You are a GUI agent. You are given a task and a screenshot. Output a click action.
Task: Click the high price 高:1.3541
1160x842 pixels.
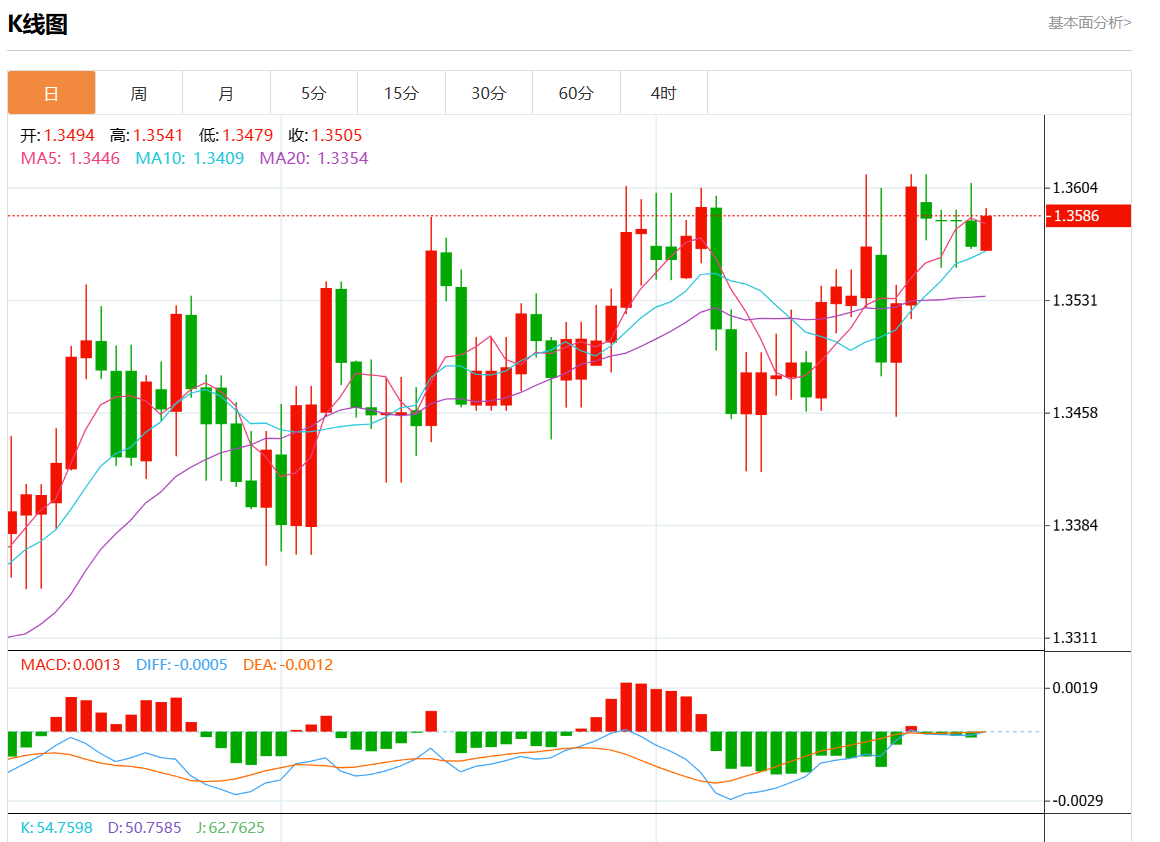click(146, 135)
